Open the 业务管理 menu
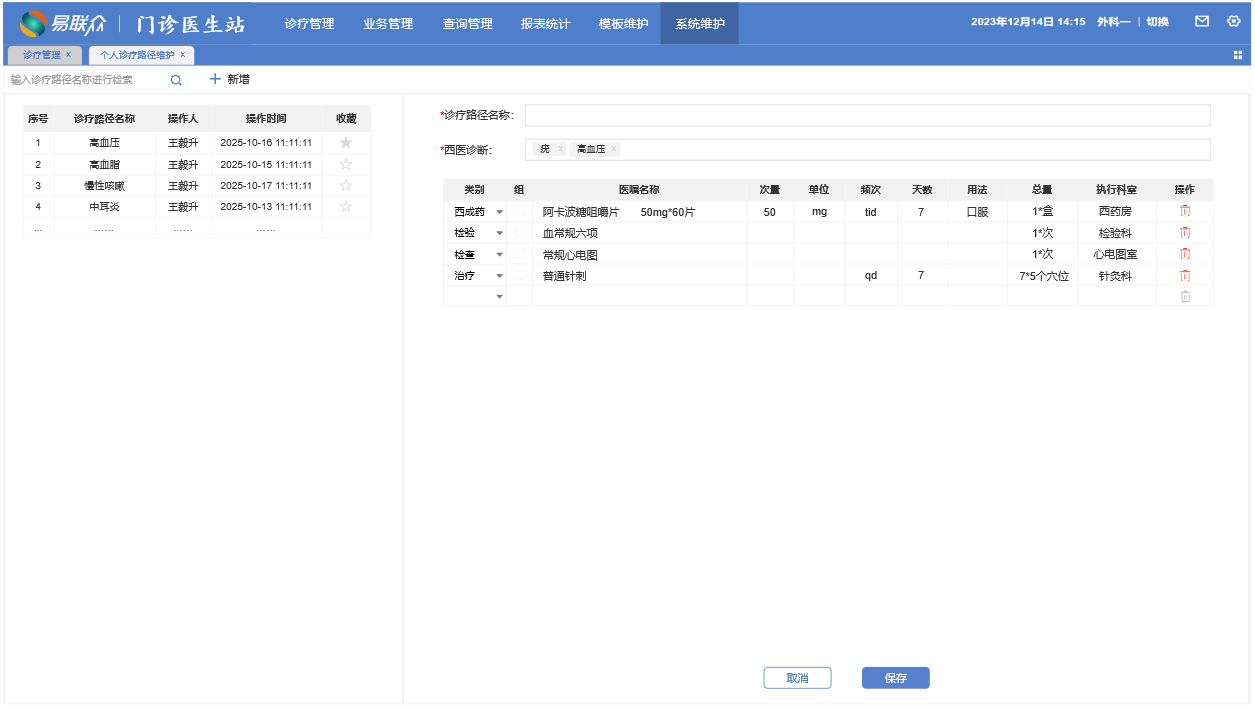The height and width of the screenshot is (708, 1255). [388, 23]
